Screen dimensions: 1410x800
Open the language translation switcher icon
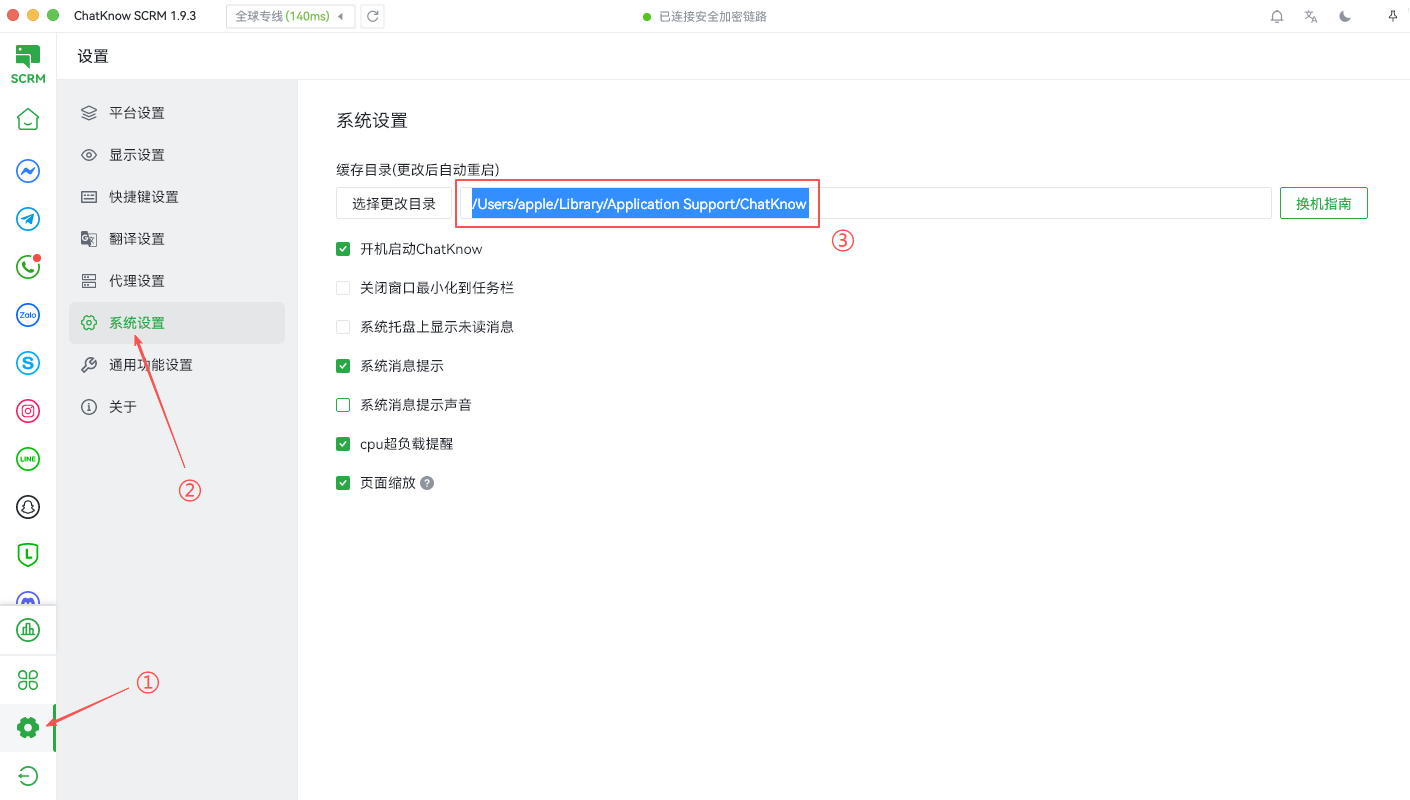[1311, 17]
